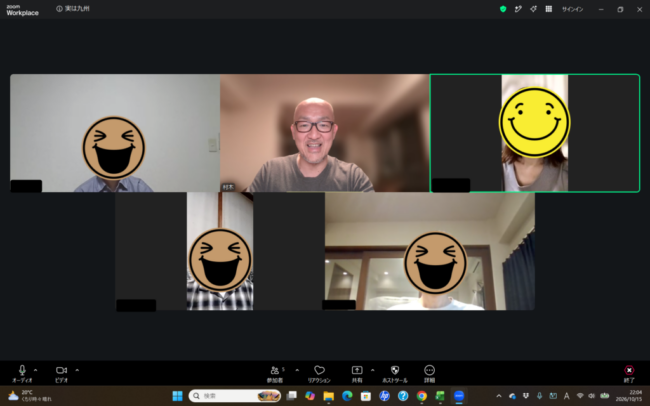The height and width of the screenshot is (406, 650).
Task: Open the Windows Start menu
Action: tap(177, 396)
